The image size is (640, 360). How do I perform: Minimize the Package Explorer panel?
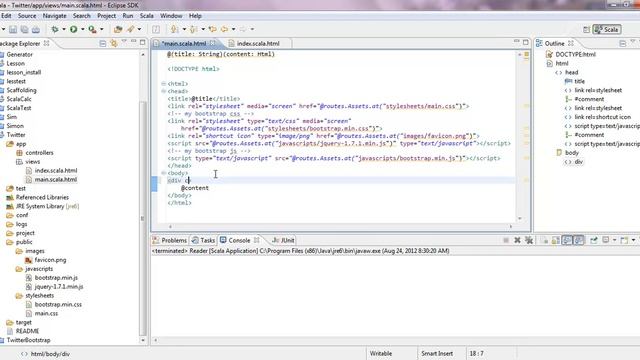point(133,42)
